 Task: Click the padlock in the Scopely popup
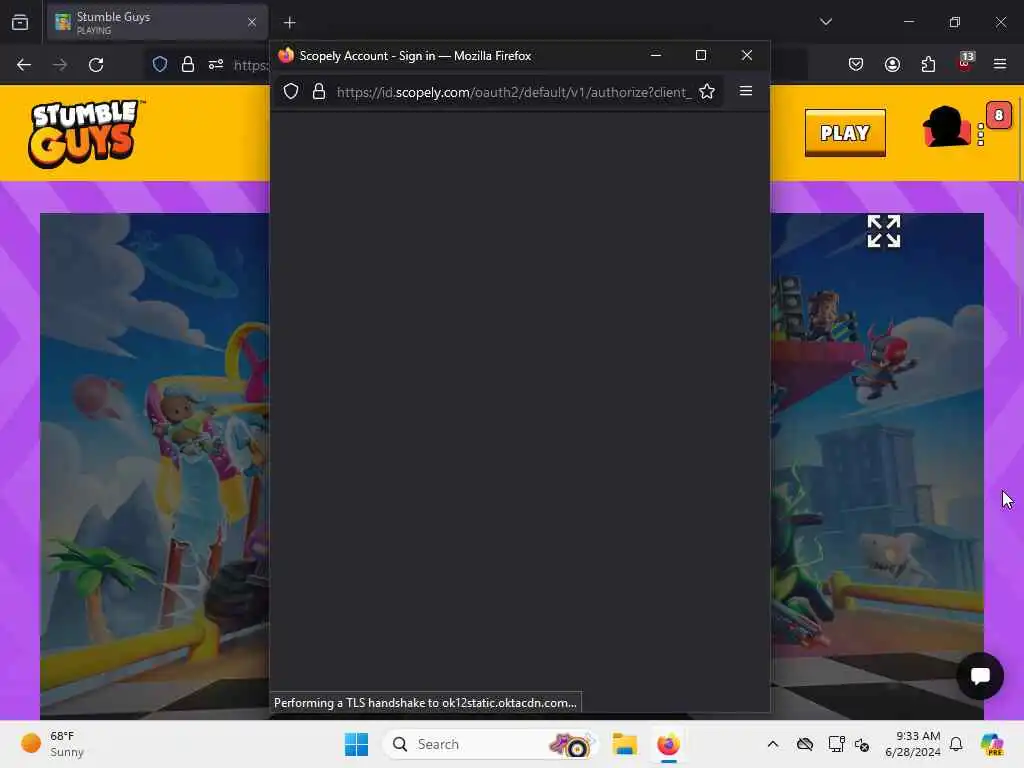(x=319, y=91)
